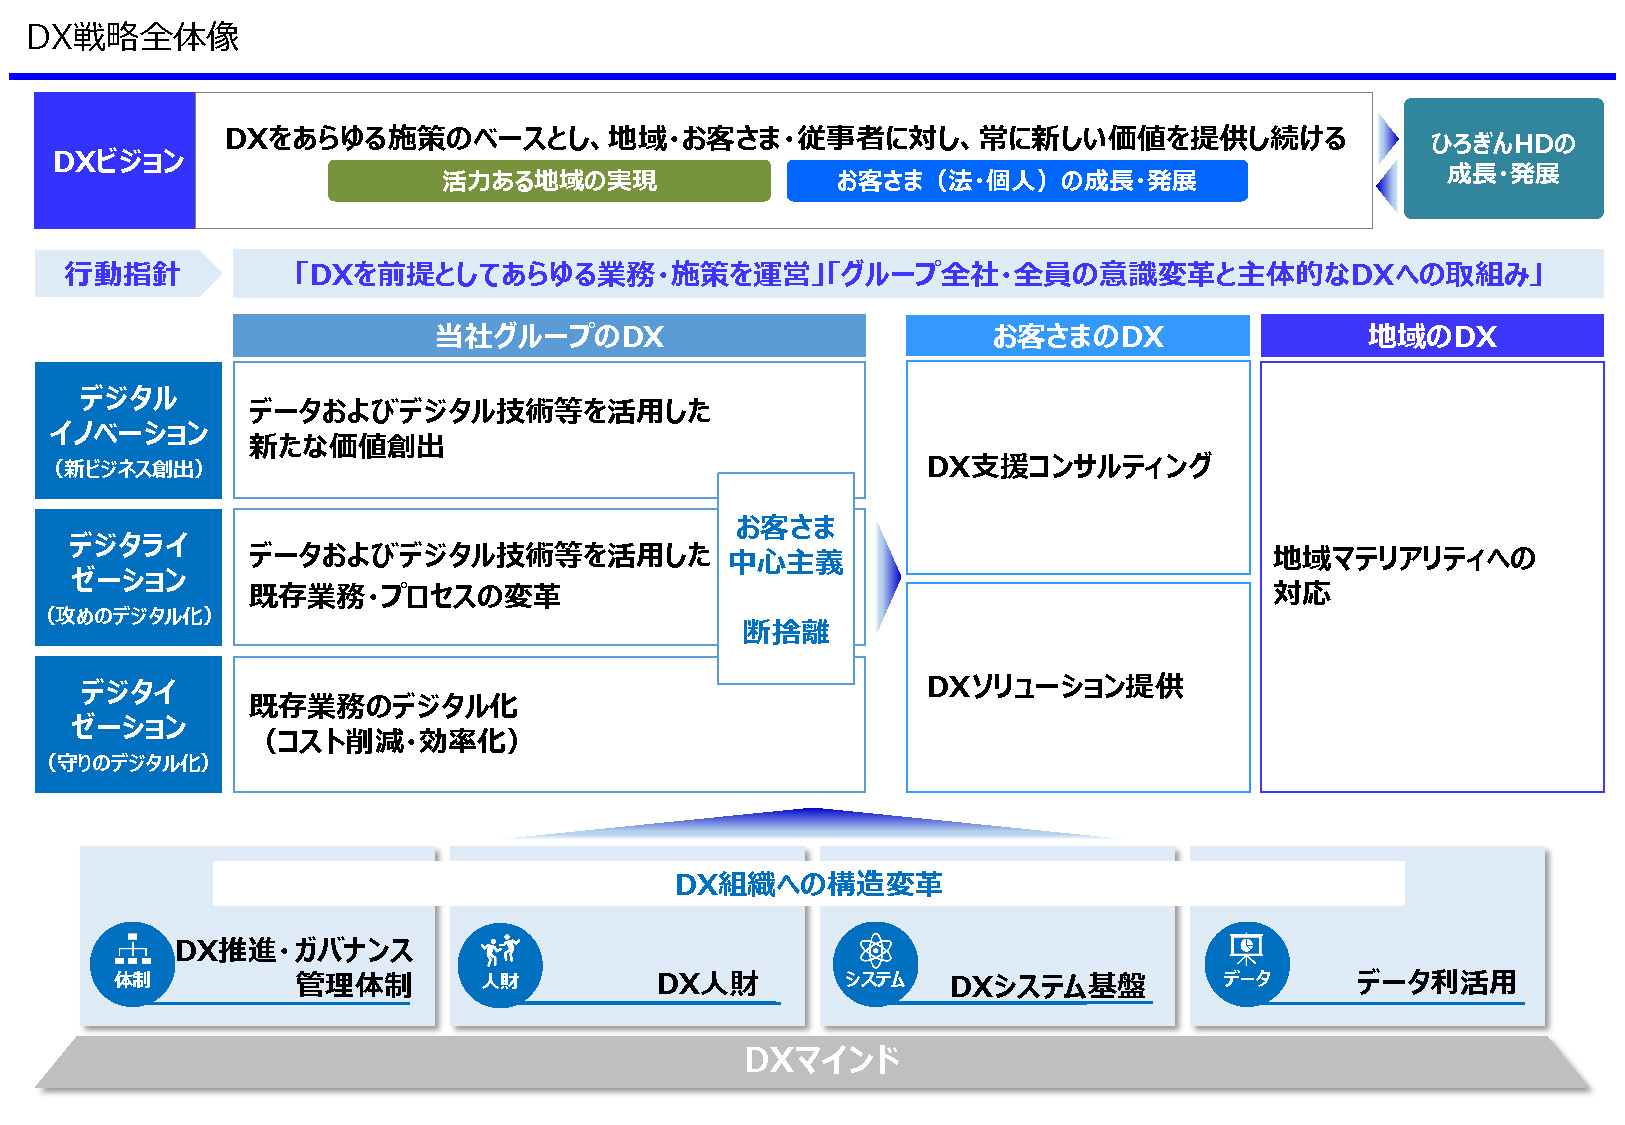Click the 新ビジネス創出 subtitle text
The height and width of the screenshot is (1125, 1625).
coord(128,469)
